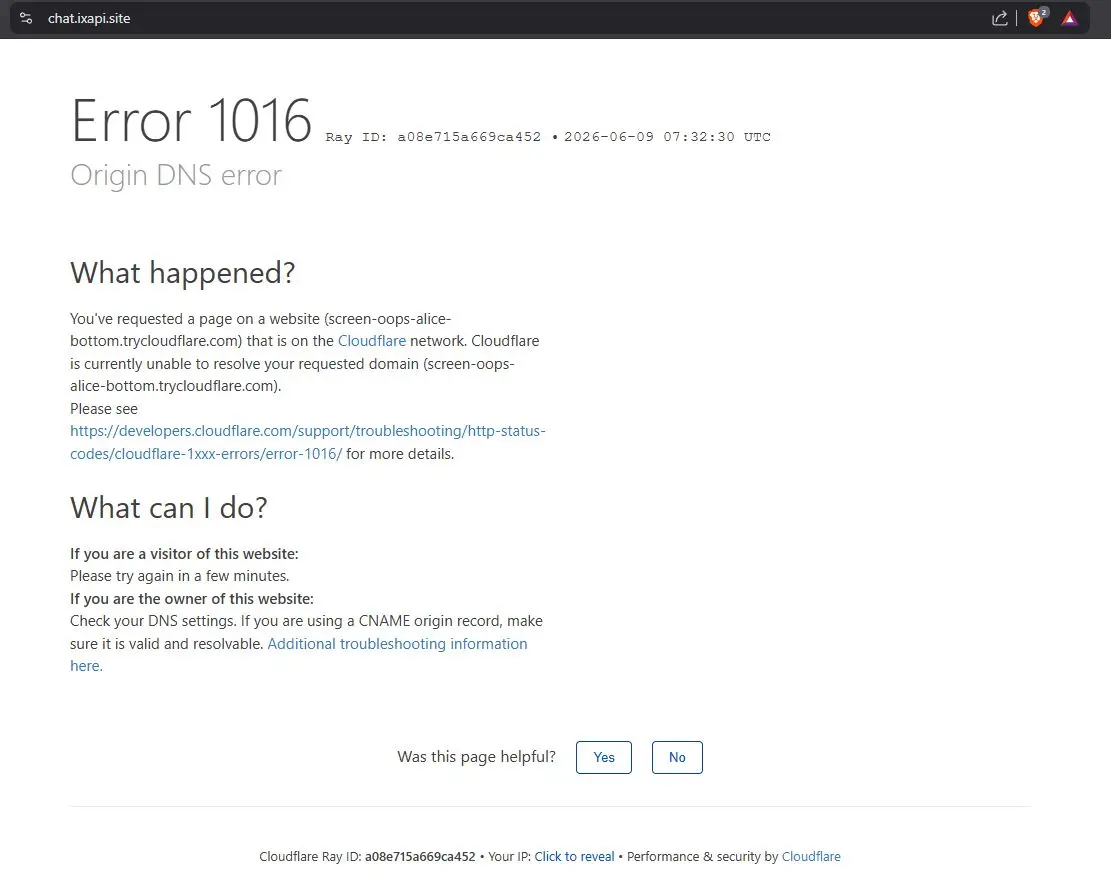The height and width of the screenshot is (872, 1111).
Task: Click Ray ID text near heading
Action: click(433, 137)
